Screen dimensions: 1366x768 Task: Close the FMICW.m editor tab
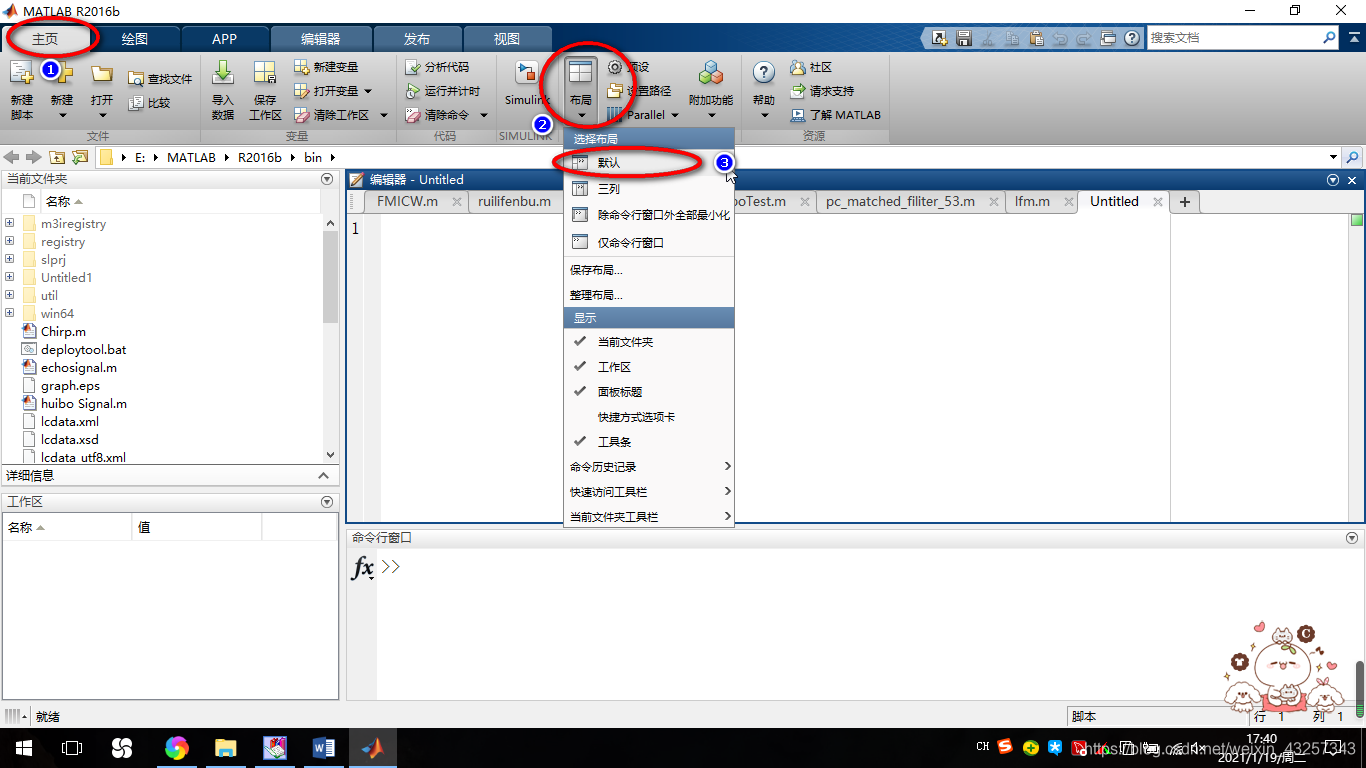pyautogui.click(x=455, y=202)
